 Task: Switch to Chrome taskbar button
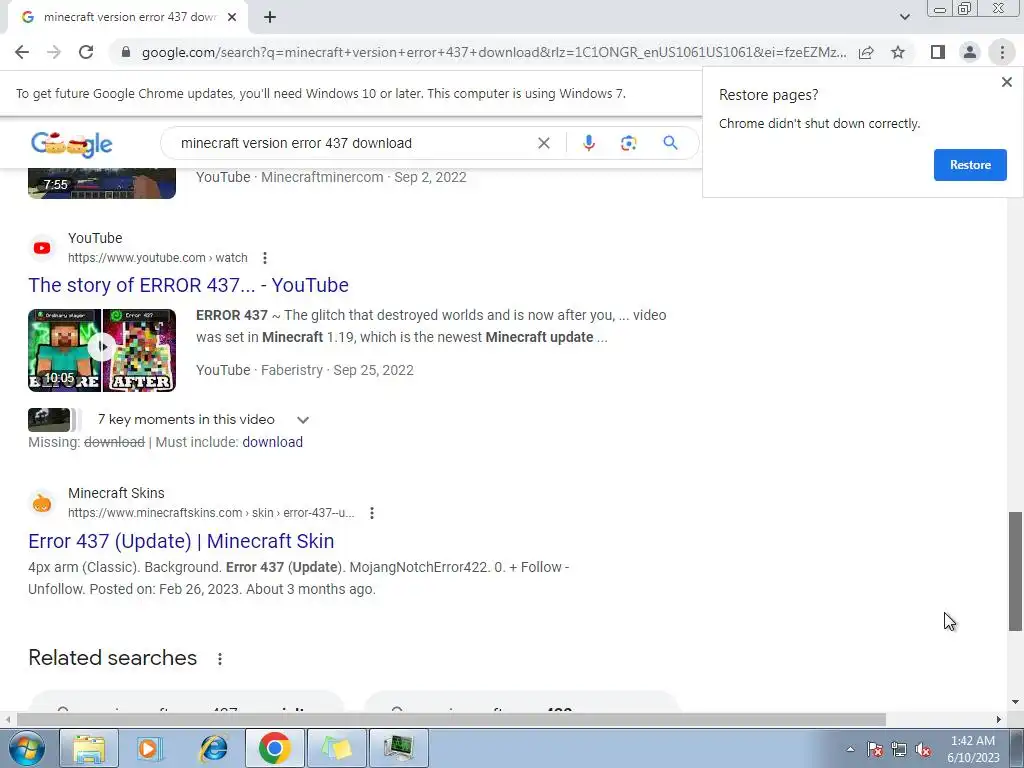[275, 748]
